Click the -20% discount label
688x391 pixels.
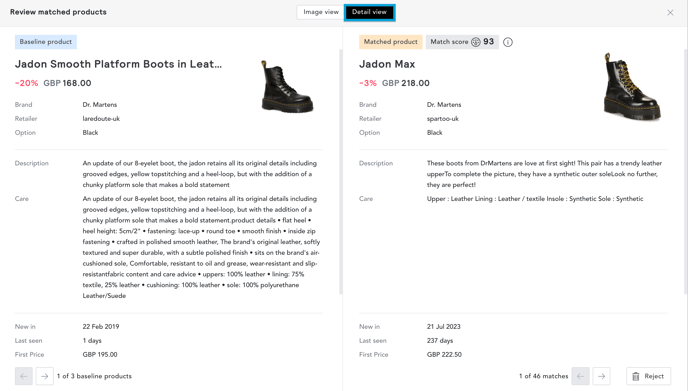click(x=26, y=83)
